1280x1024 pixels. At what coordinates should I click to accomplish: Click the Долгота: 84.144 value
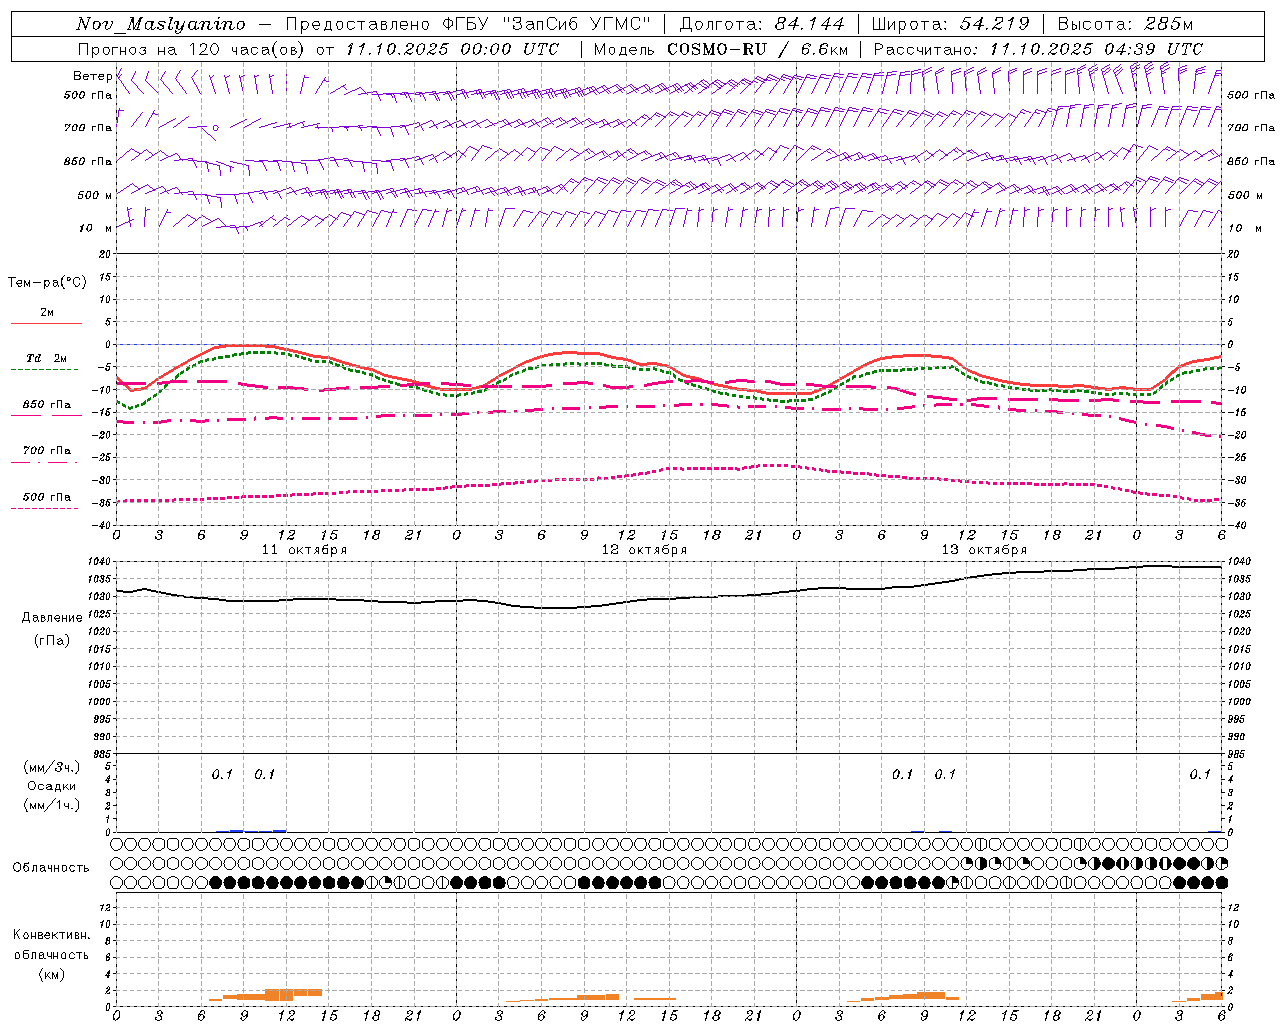(x=762, y=24)
